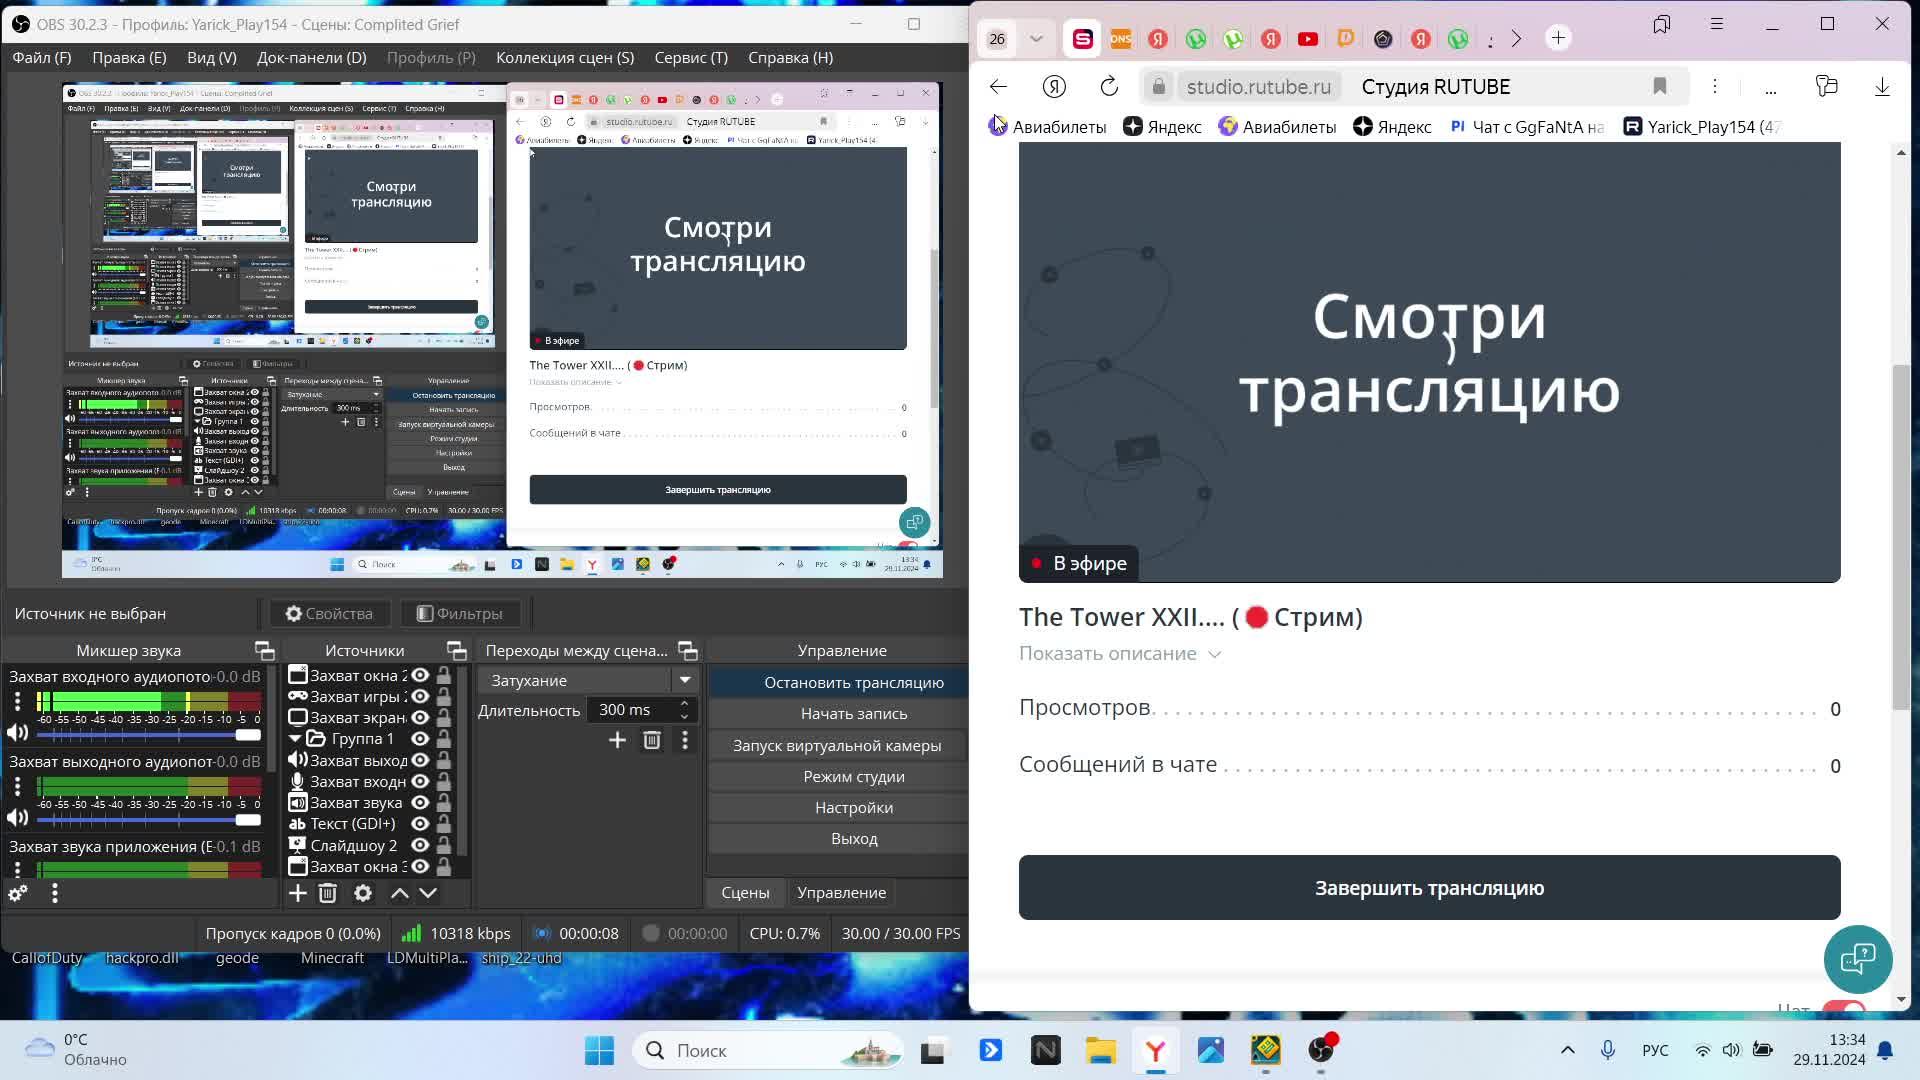
Task: Mute the first audio input capture speaker
Action: click(17, 733)
